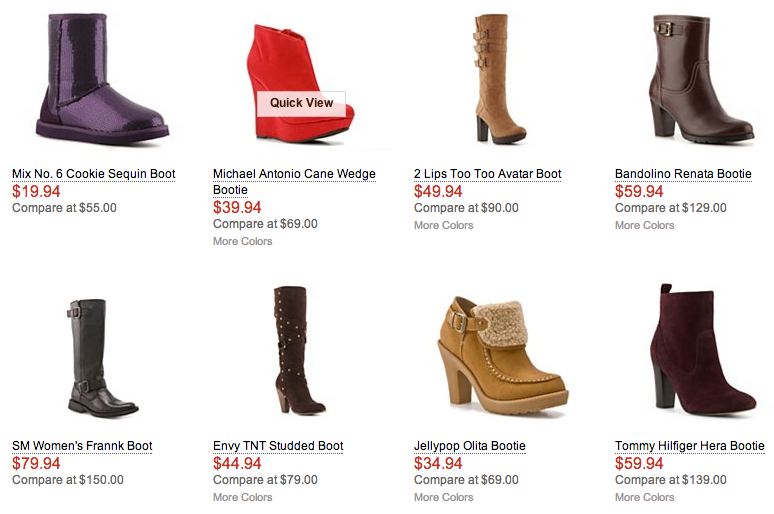Image resolution: width=774 pixels, height=514 pixels.
Task: Click the 2 Lips Too Too Avatar Boot title
Action: (x=487, y=174)
